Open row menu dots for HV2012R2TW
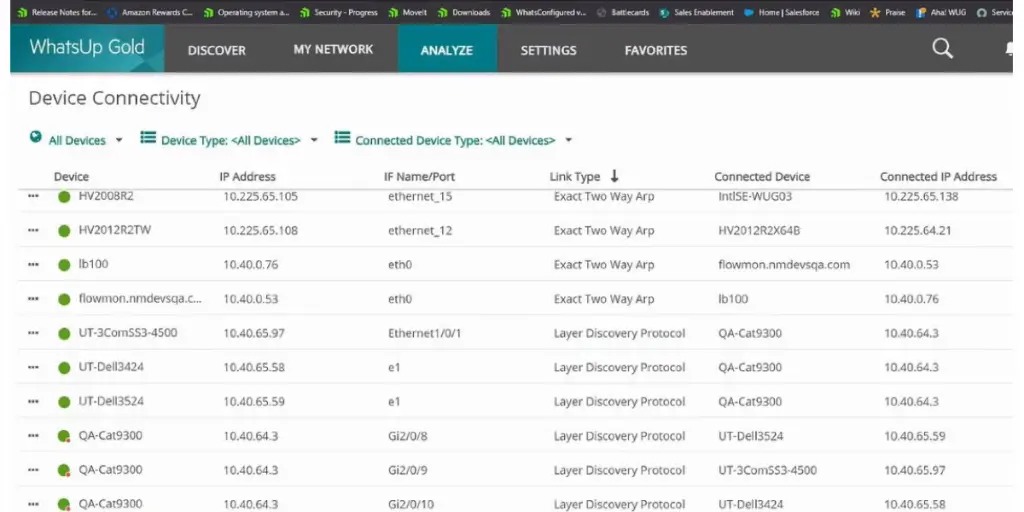 click(33, 231)
